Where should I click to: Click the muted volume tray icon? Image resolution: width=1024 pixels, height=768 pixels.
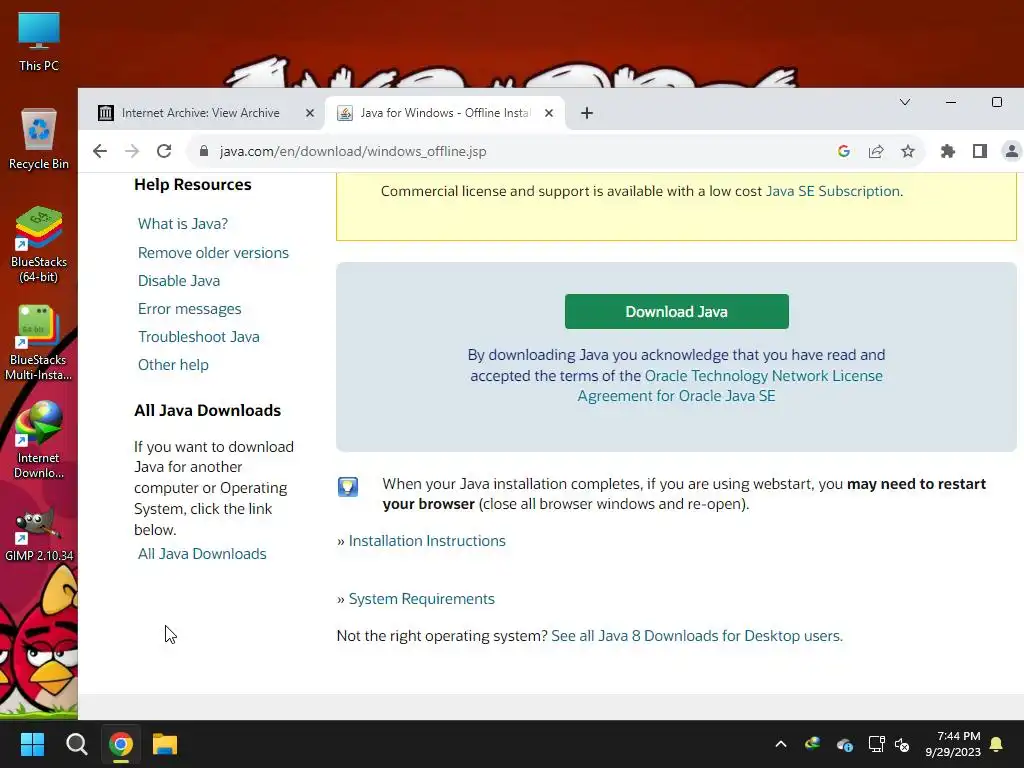tap(902, 744)
